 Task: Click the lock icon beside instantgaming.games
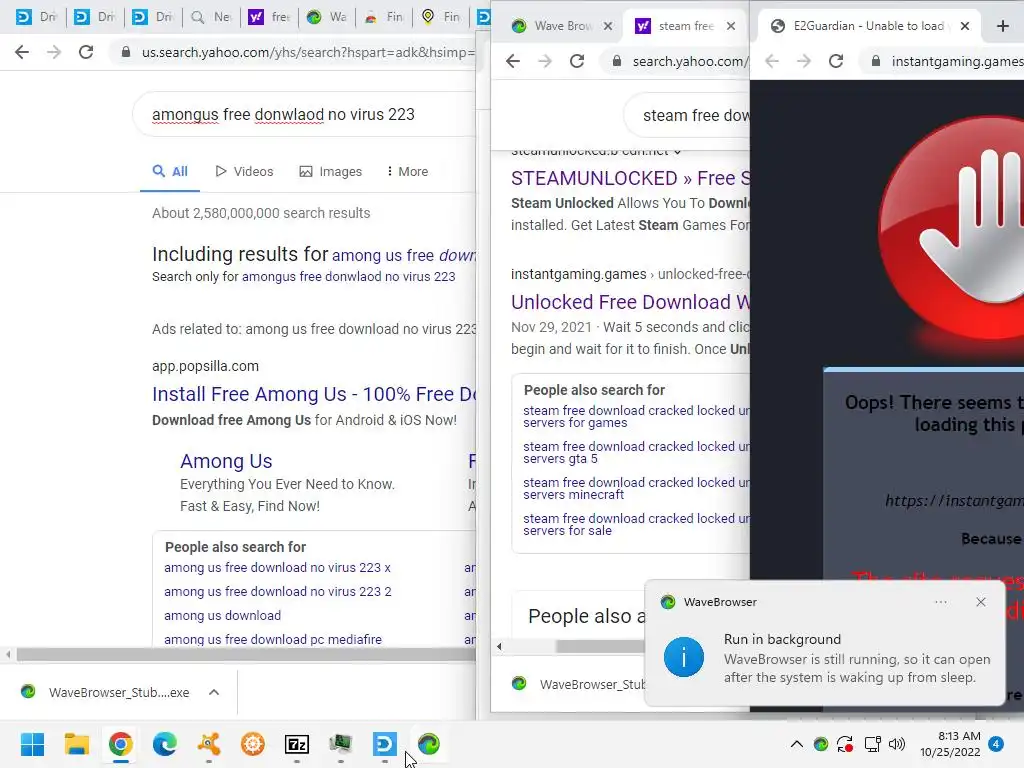coord(876,61)
